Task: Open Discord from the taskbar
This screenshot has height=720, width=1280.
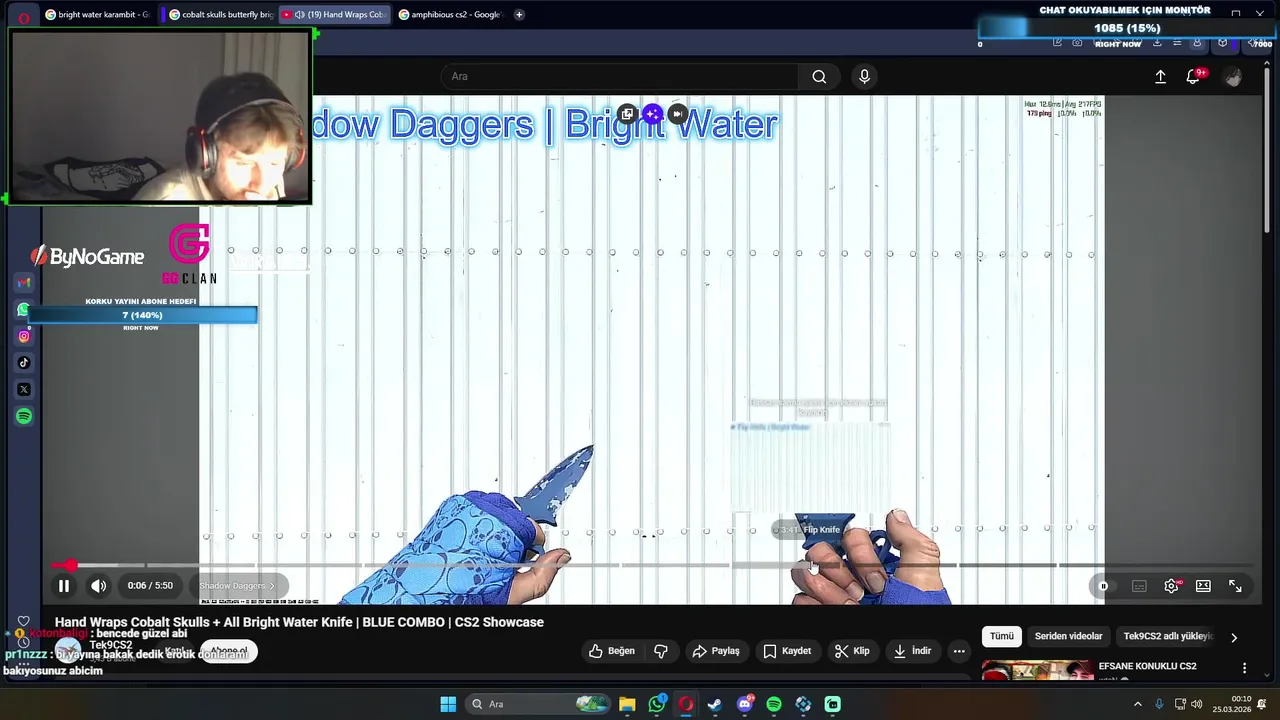Action: click(x=744, y=704)
